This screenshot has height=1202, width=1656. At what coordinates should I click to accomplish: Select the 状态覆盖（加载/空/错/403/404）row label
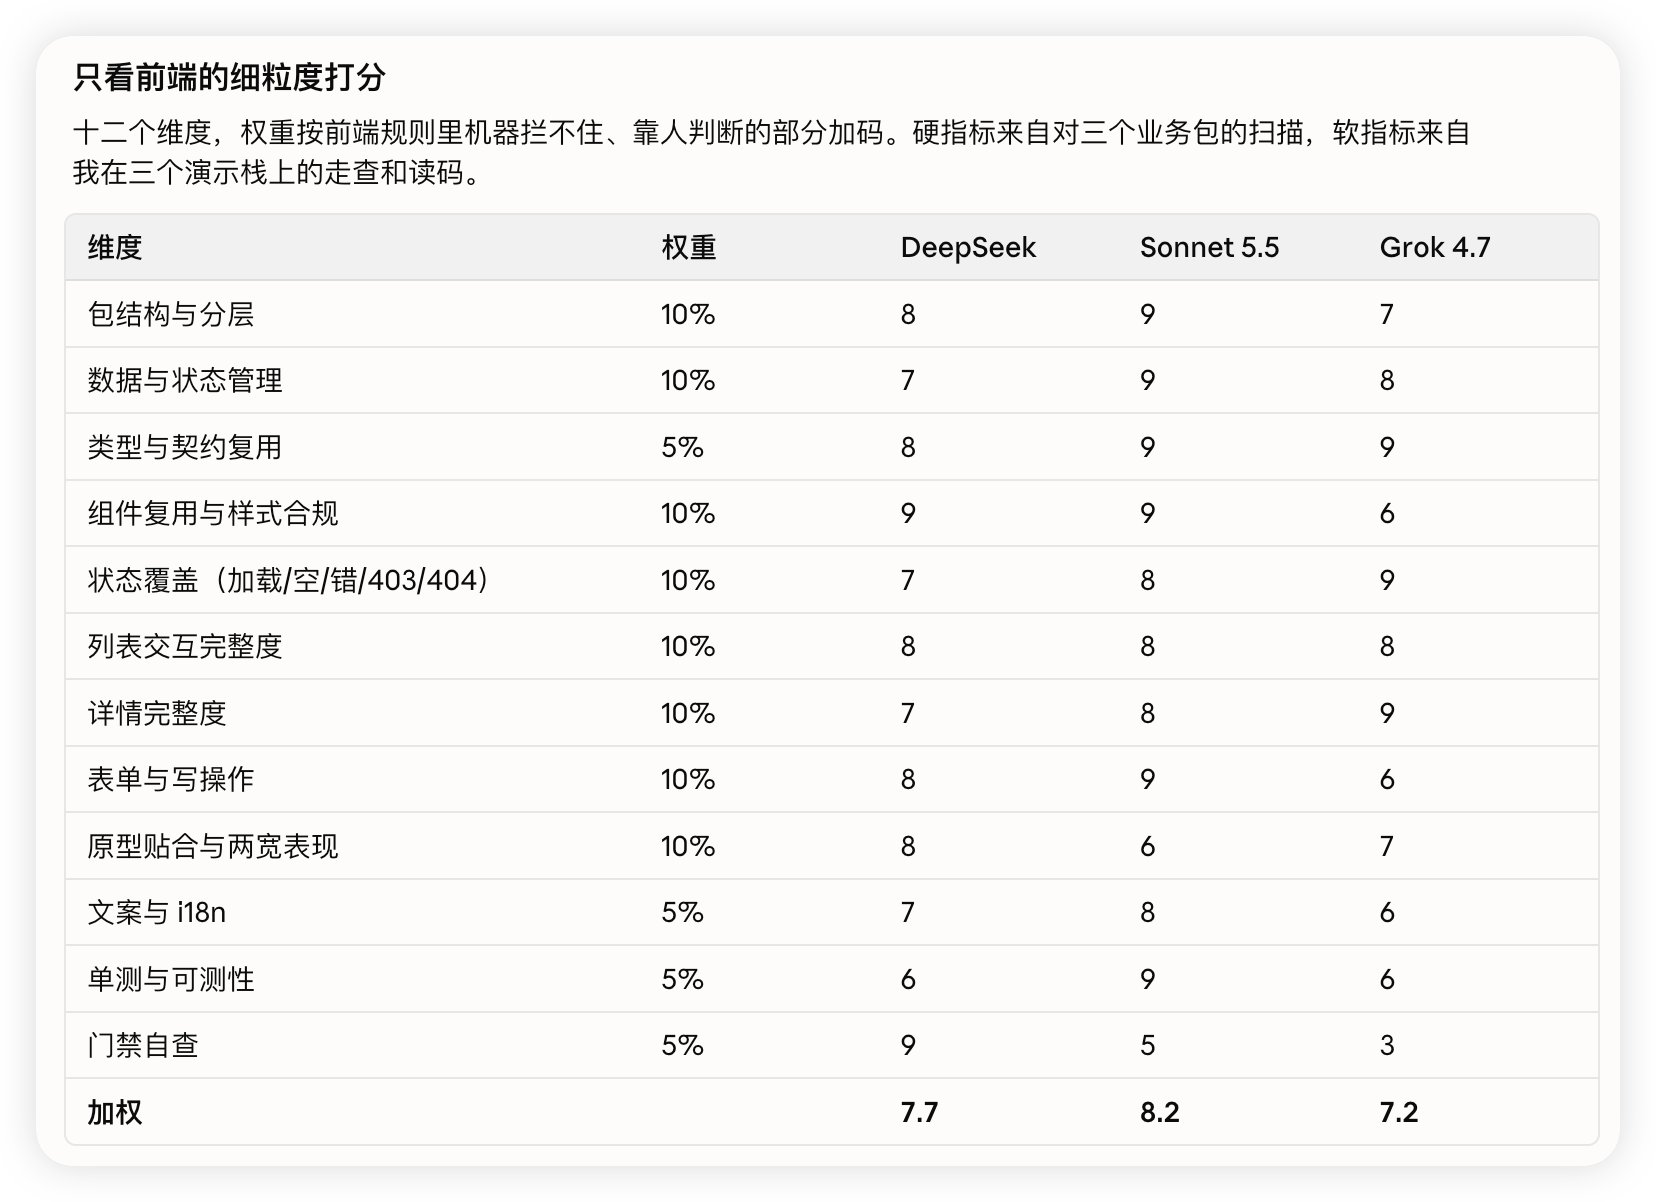click(290, 580)
